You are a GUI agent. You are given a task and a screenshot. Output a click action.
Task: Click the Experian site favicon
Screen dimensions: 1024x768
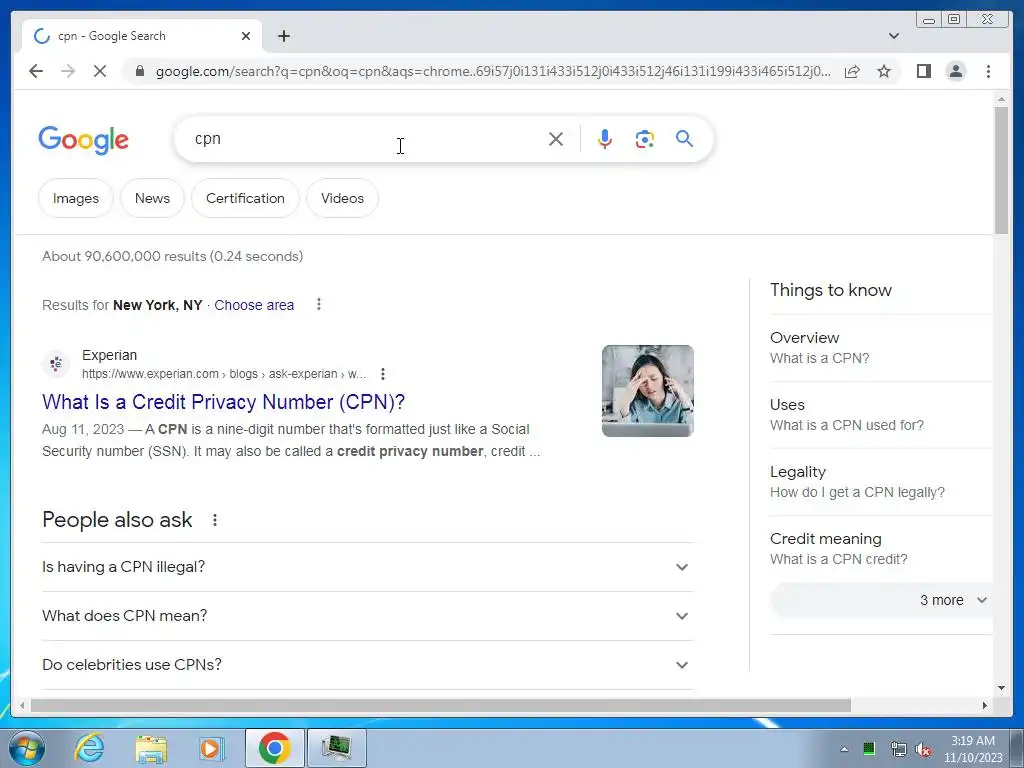(56, 364)
